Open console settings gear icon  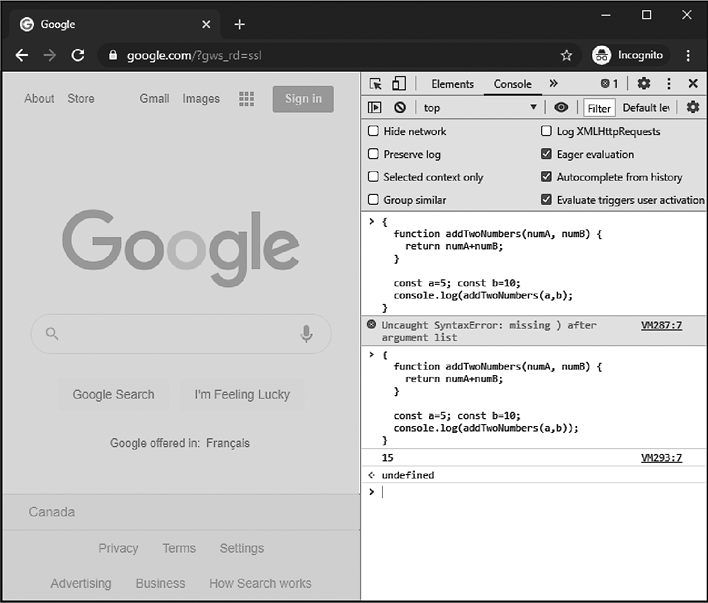click(692, 108)
